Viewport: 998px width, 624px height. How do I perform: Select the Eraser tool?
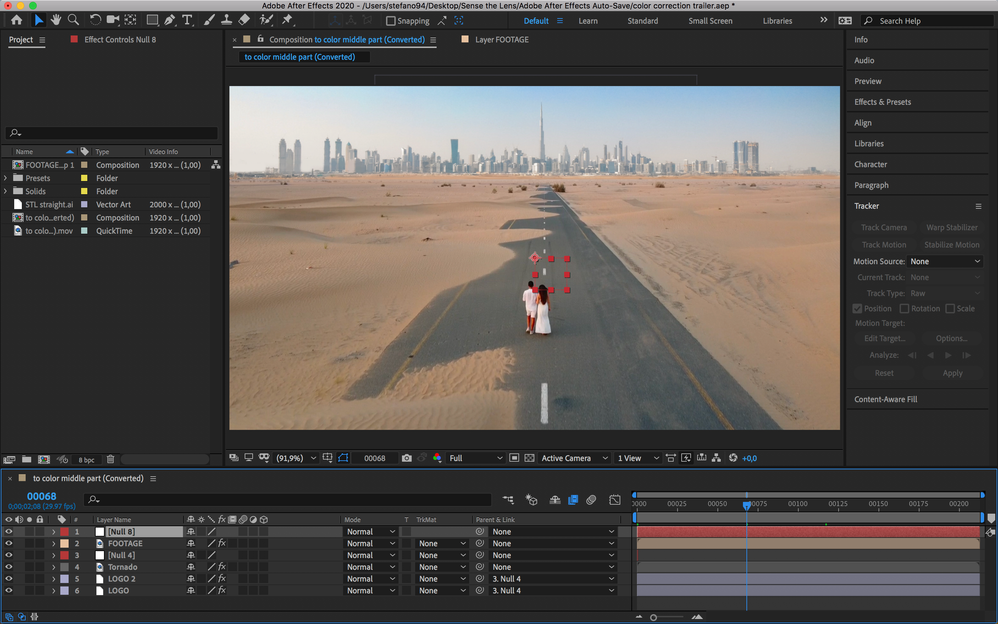[245, 20]
